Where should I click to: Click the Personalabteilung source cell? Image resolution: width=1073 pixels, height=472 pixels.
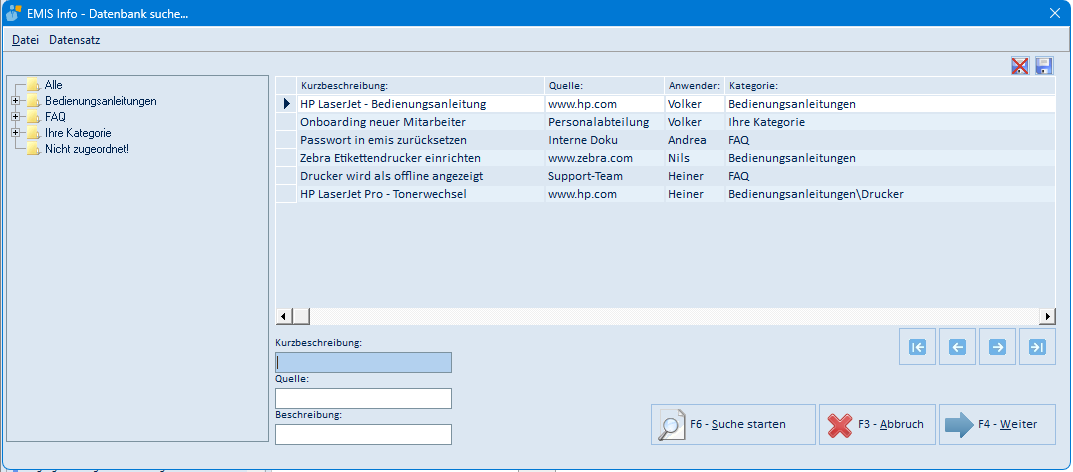click(x=604, y=122)
